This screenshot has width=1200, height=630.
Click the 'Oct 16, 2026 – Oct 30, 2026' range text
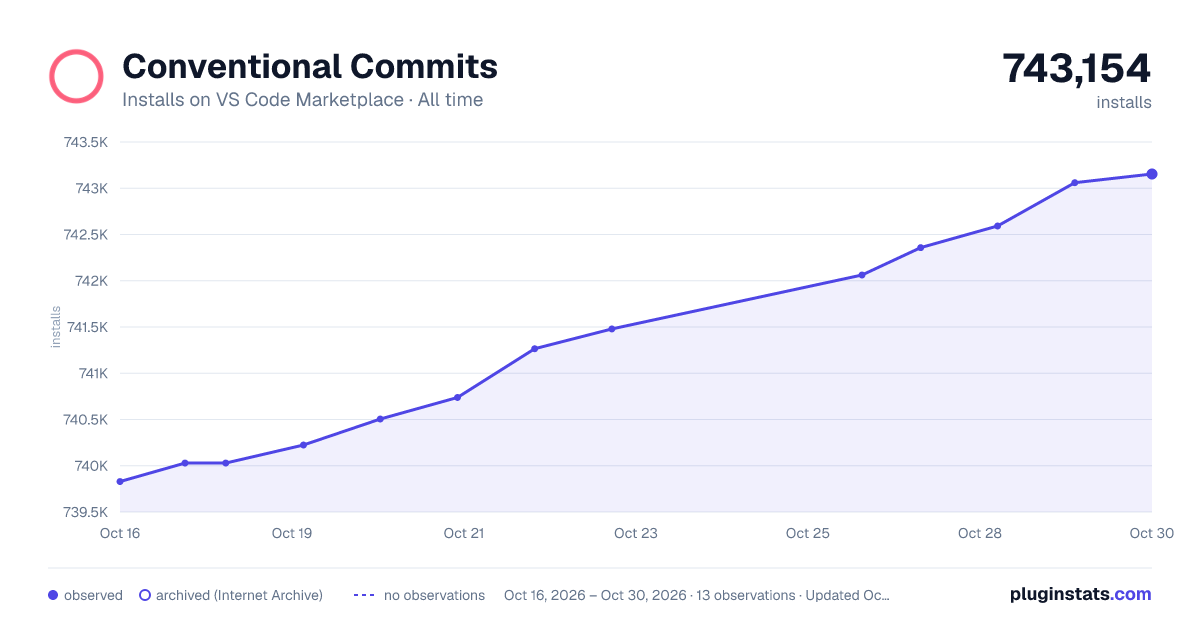point(595,595)
